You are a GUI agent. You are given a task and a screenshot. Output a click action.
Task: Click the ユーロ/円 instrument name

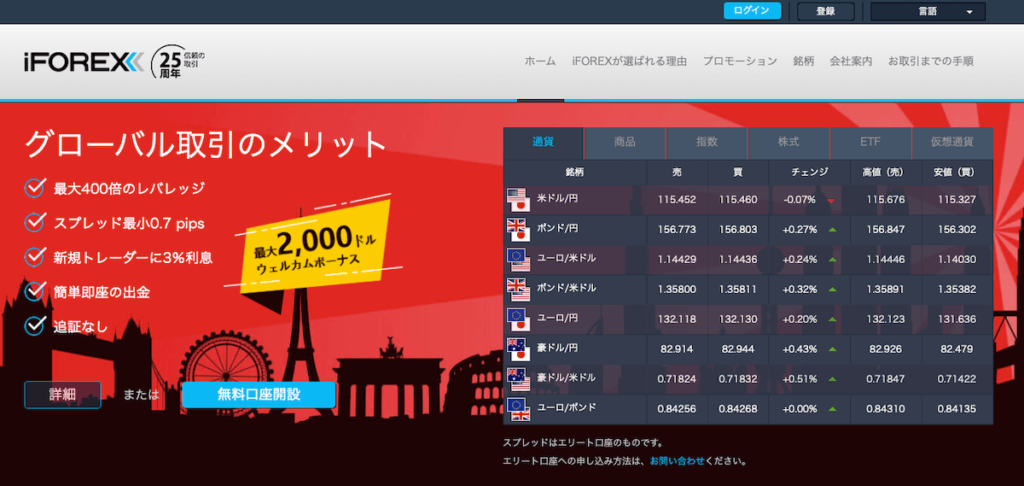point(557,318)
